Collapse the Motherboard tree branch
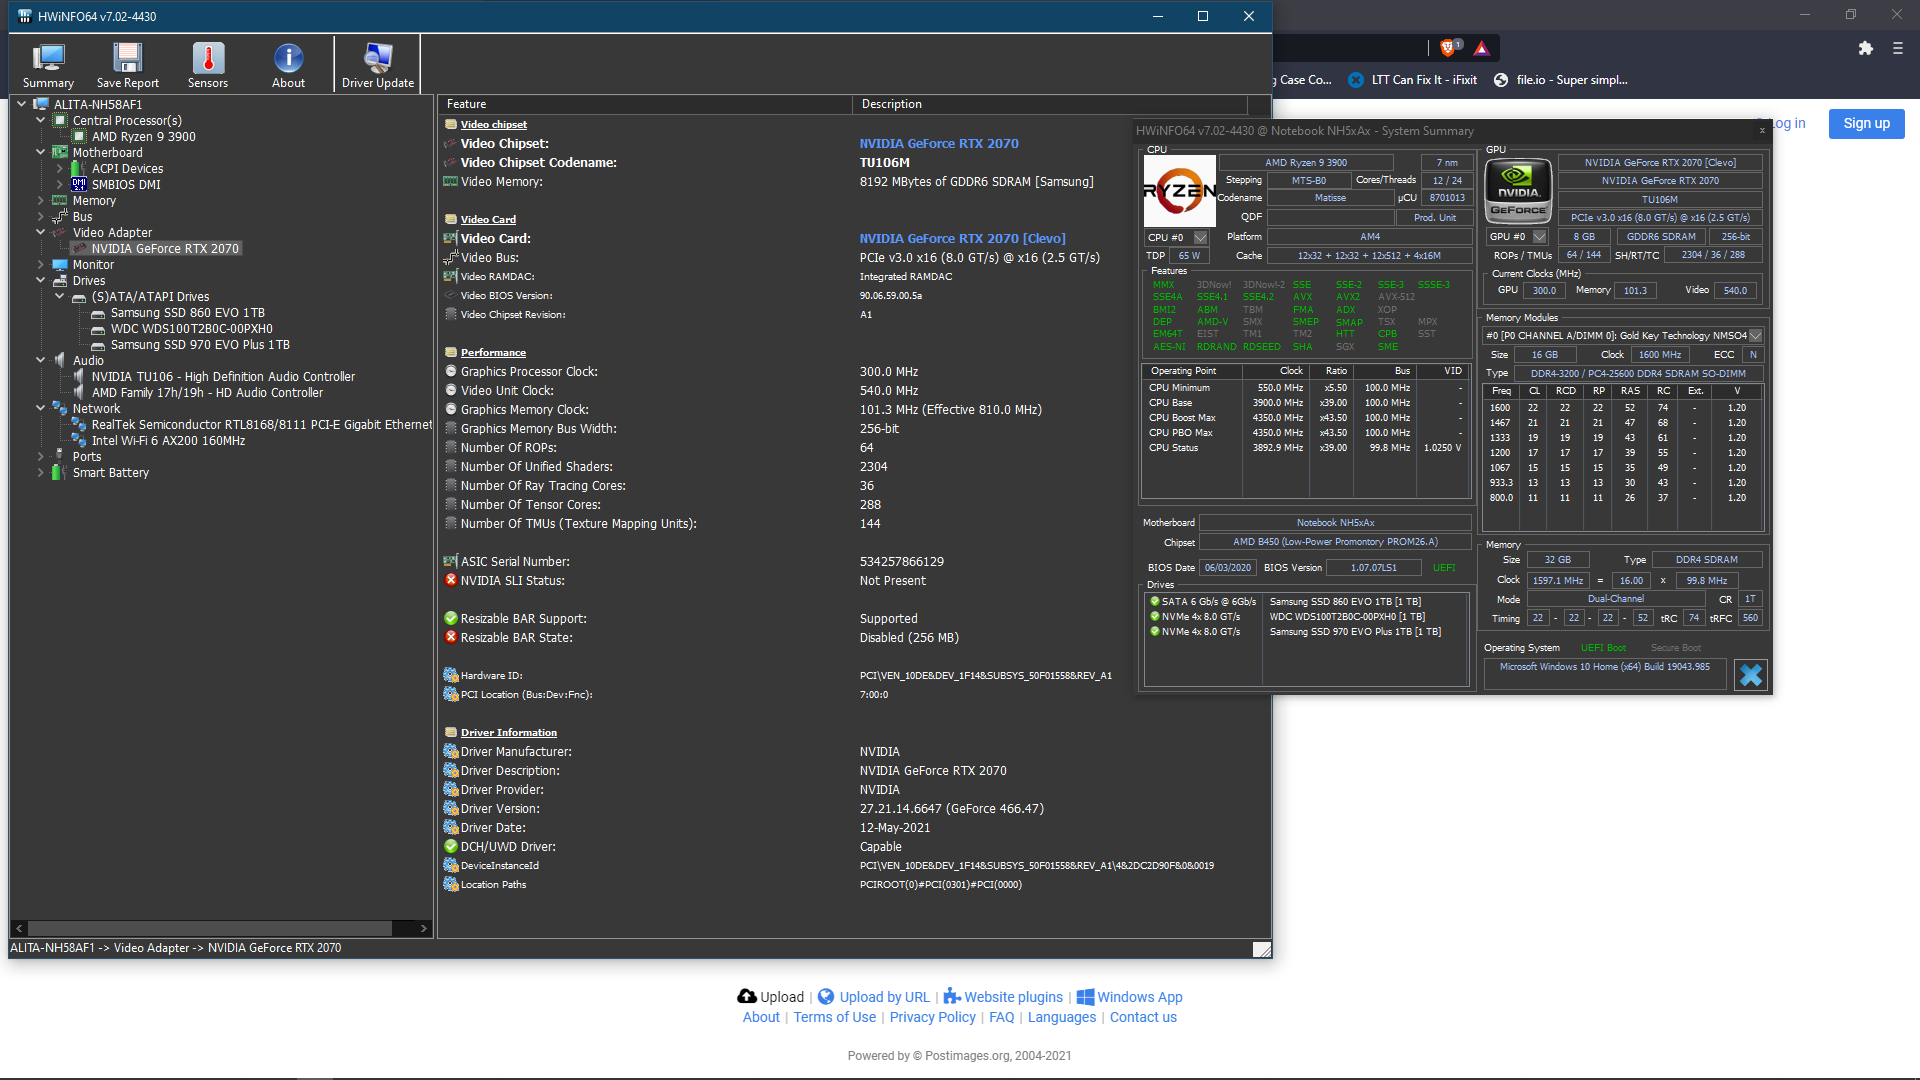 [x=41, y=152]
